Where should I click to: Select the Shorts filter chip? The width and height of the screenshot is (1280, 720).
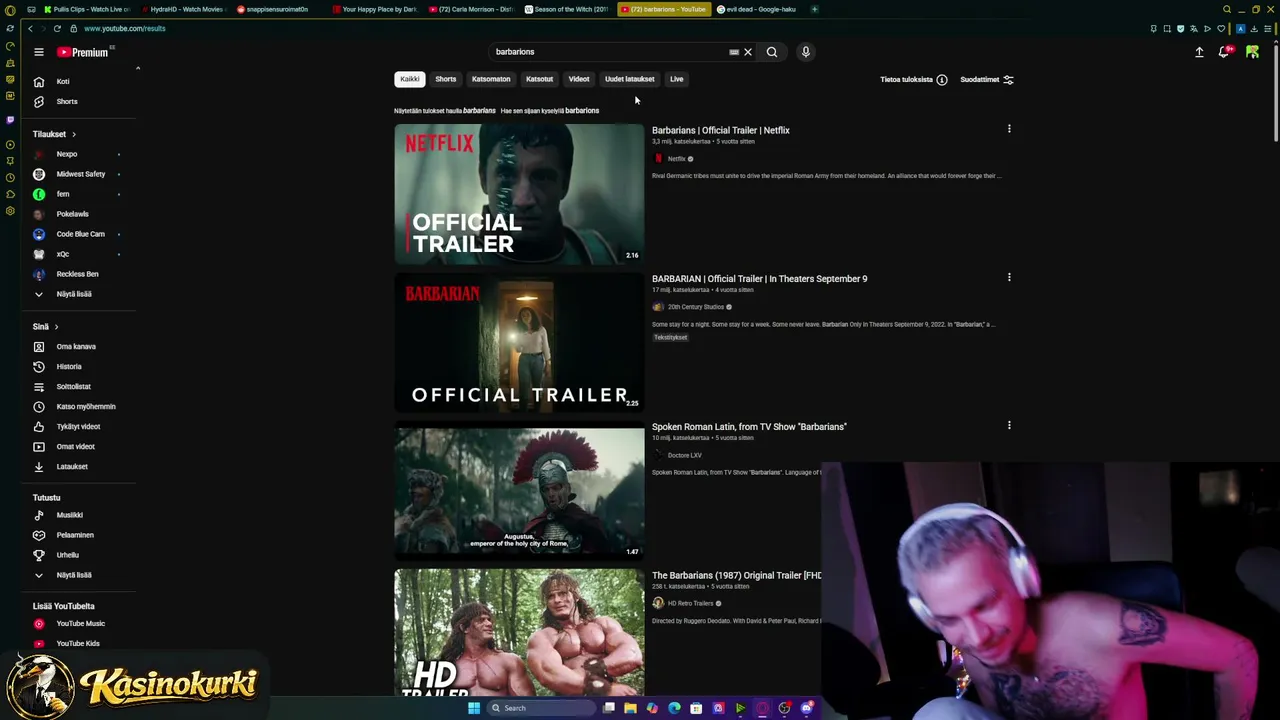point(446,79)
